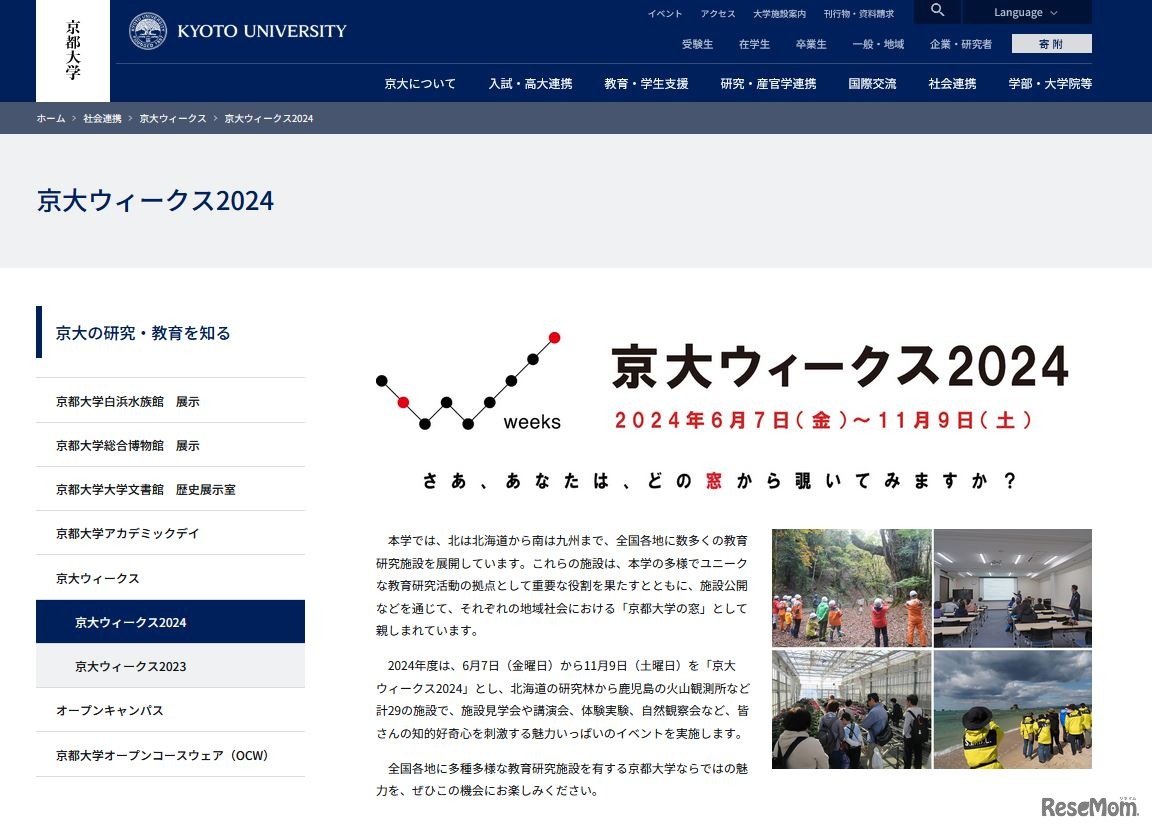The image size is (1152, 830).
Task: Go to 社会連携 in breadcrumb
Action: [102, 118]
